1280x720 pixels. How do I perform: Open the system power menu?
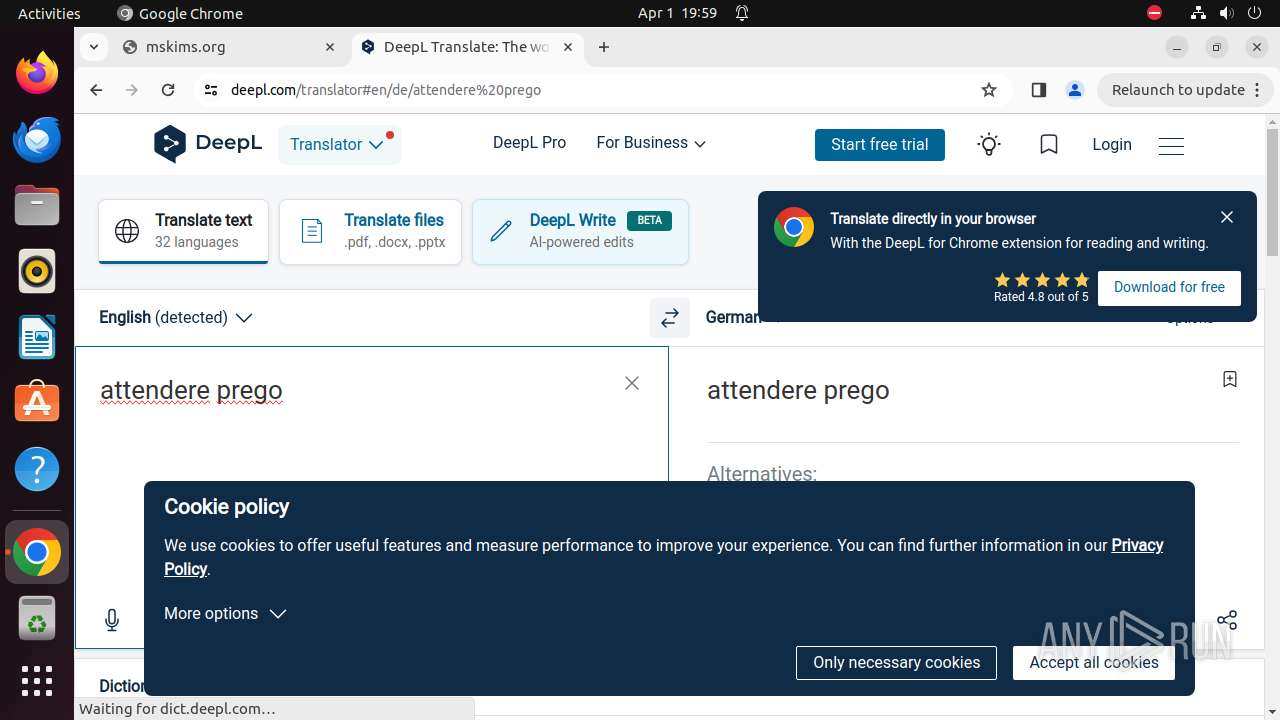tap(1254, 13)
